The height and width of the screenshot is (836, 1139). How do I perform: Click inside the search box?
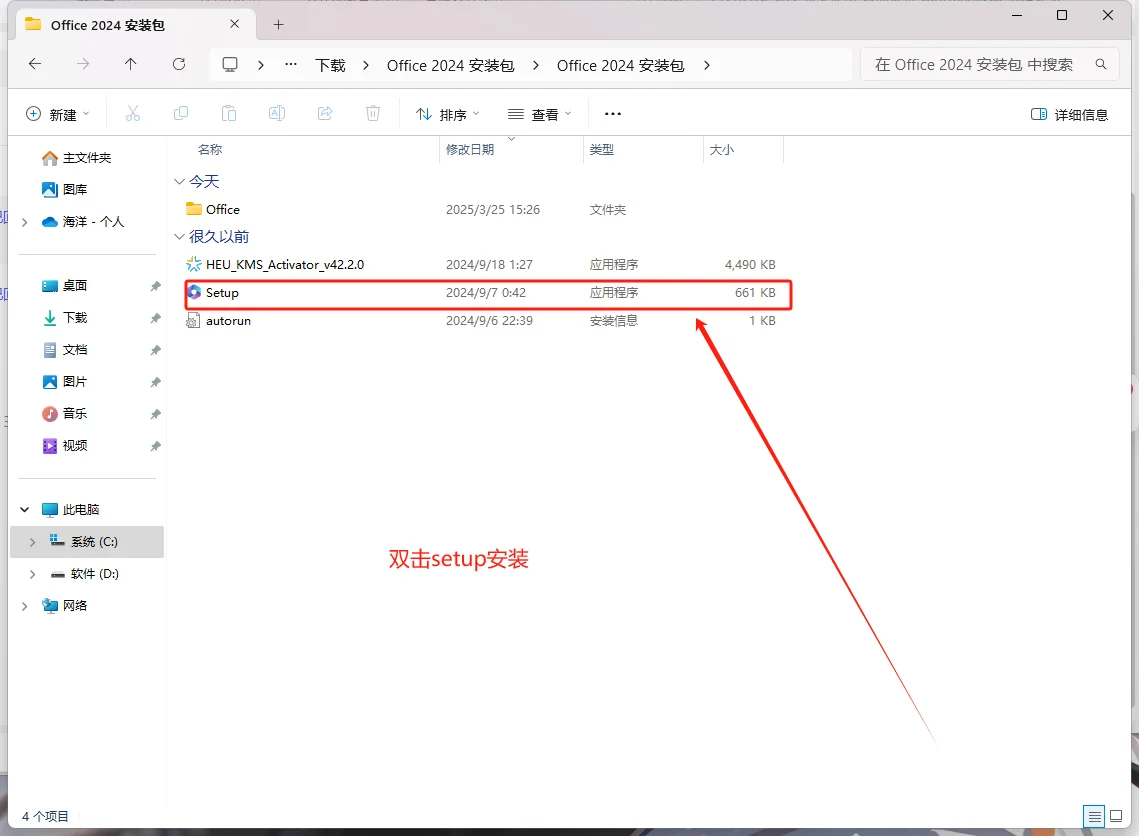point(985,63)
